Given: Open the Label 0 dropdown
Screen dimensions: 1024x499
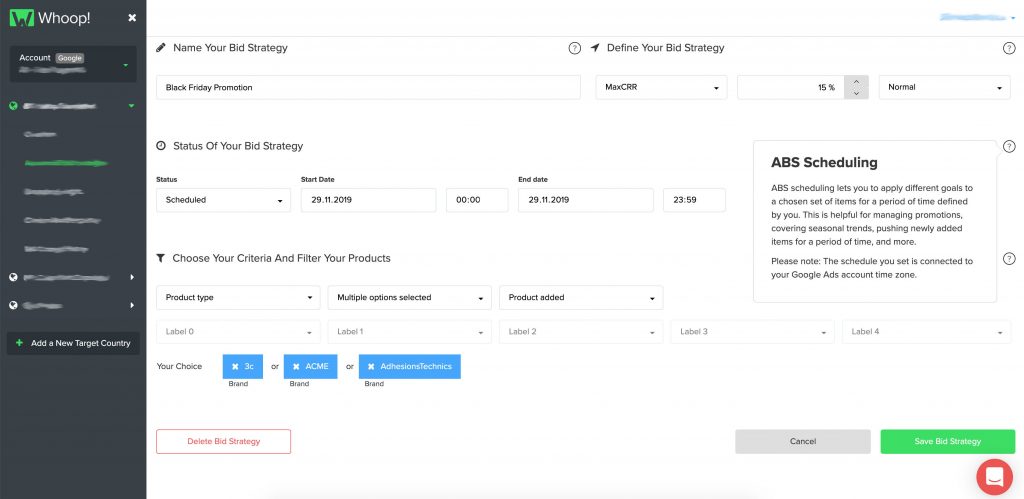Looking at the screenshot, I should point(238,332).
